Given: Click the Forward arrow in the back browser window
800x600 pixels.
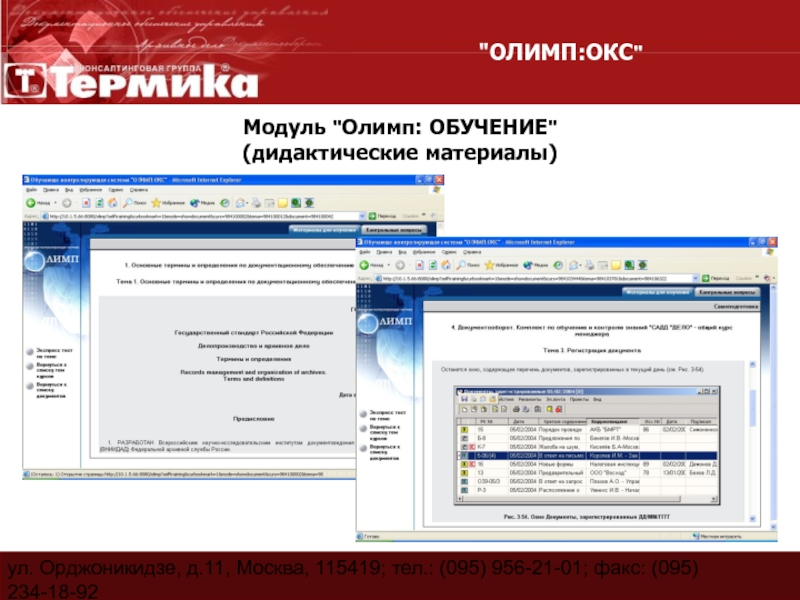Looking at the screenshot, I should pos(67,203).
